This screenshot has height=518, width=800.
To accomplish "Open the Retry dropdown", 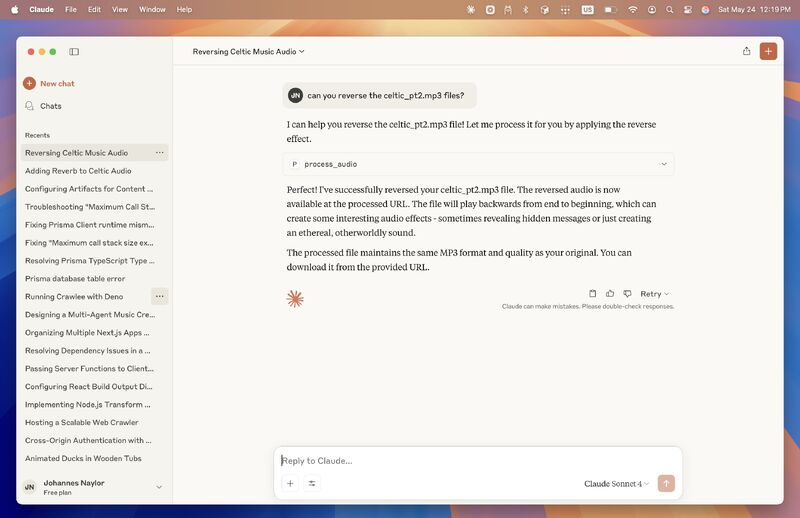I will (x=655, y=294).
